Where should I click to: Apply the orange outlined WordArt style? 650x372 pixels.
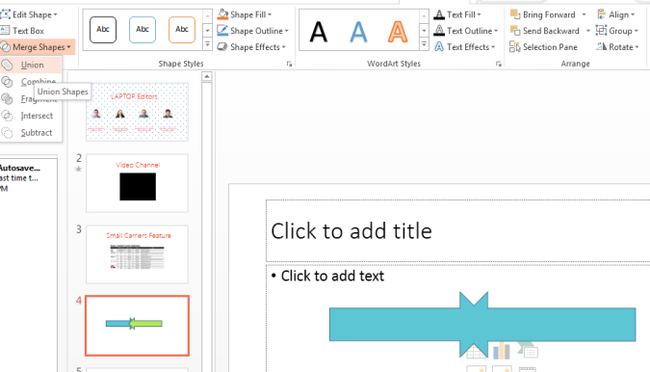(x=397, y=32)
